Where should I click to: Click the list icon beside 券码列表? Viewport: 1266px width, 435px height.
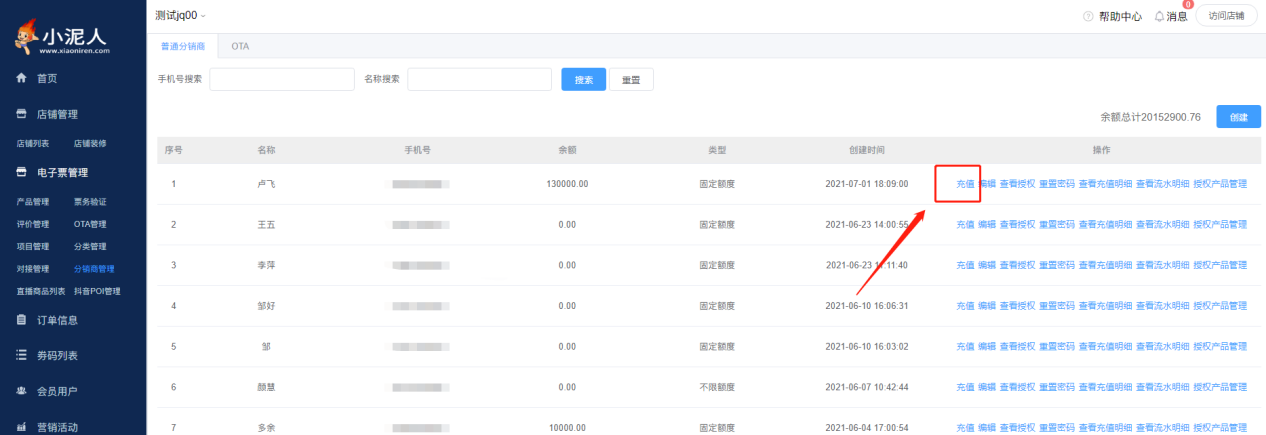point(21,355)
